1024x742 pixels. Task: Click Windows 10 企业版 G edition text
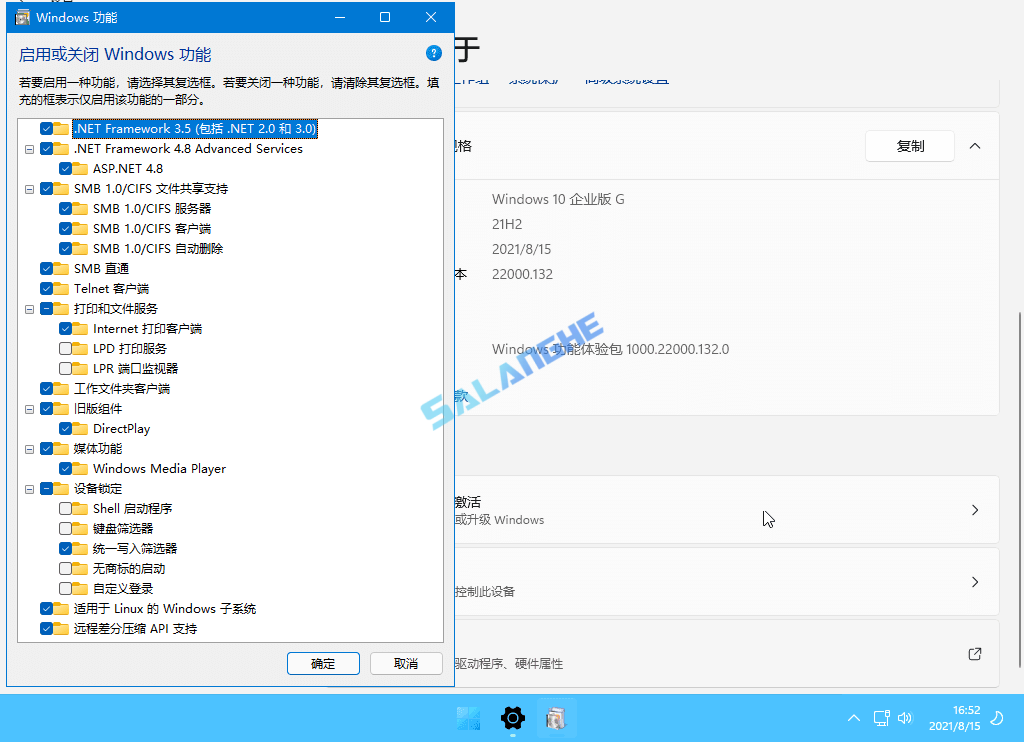tap(558, 199)
